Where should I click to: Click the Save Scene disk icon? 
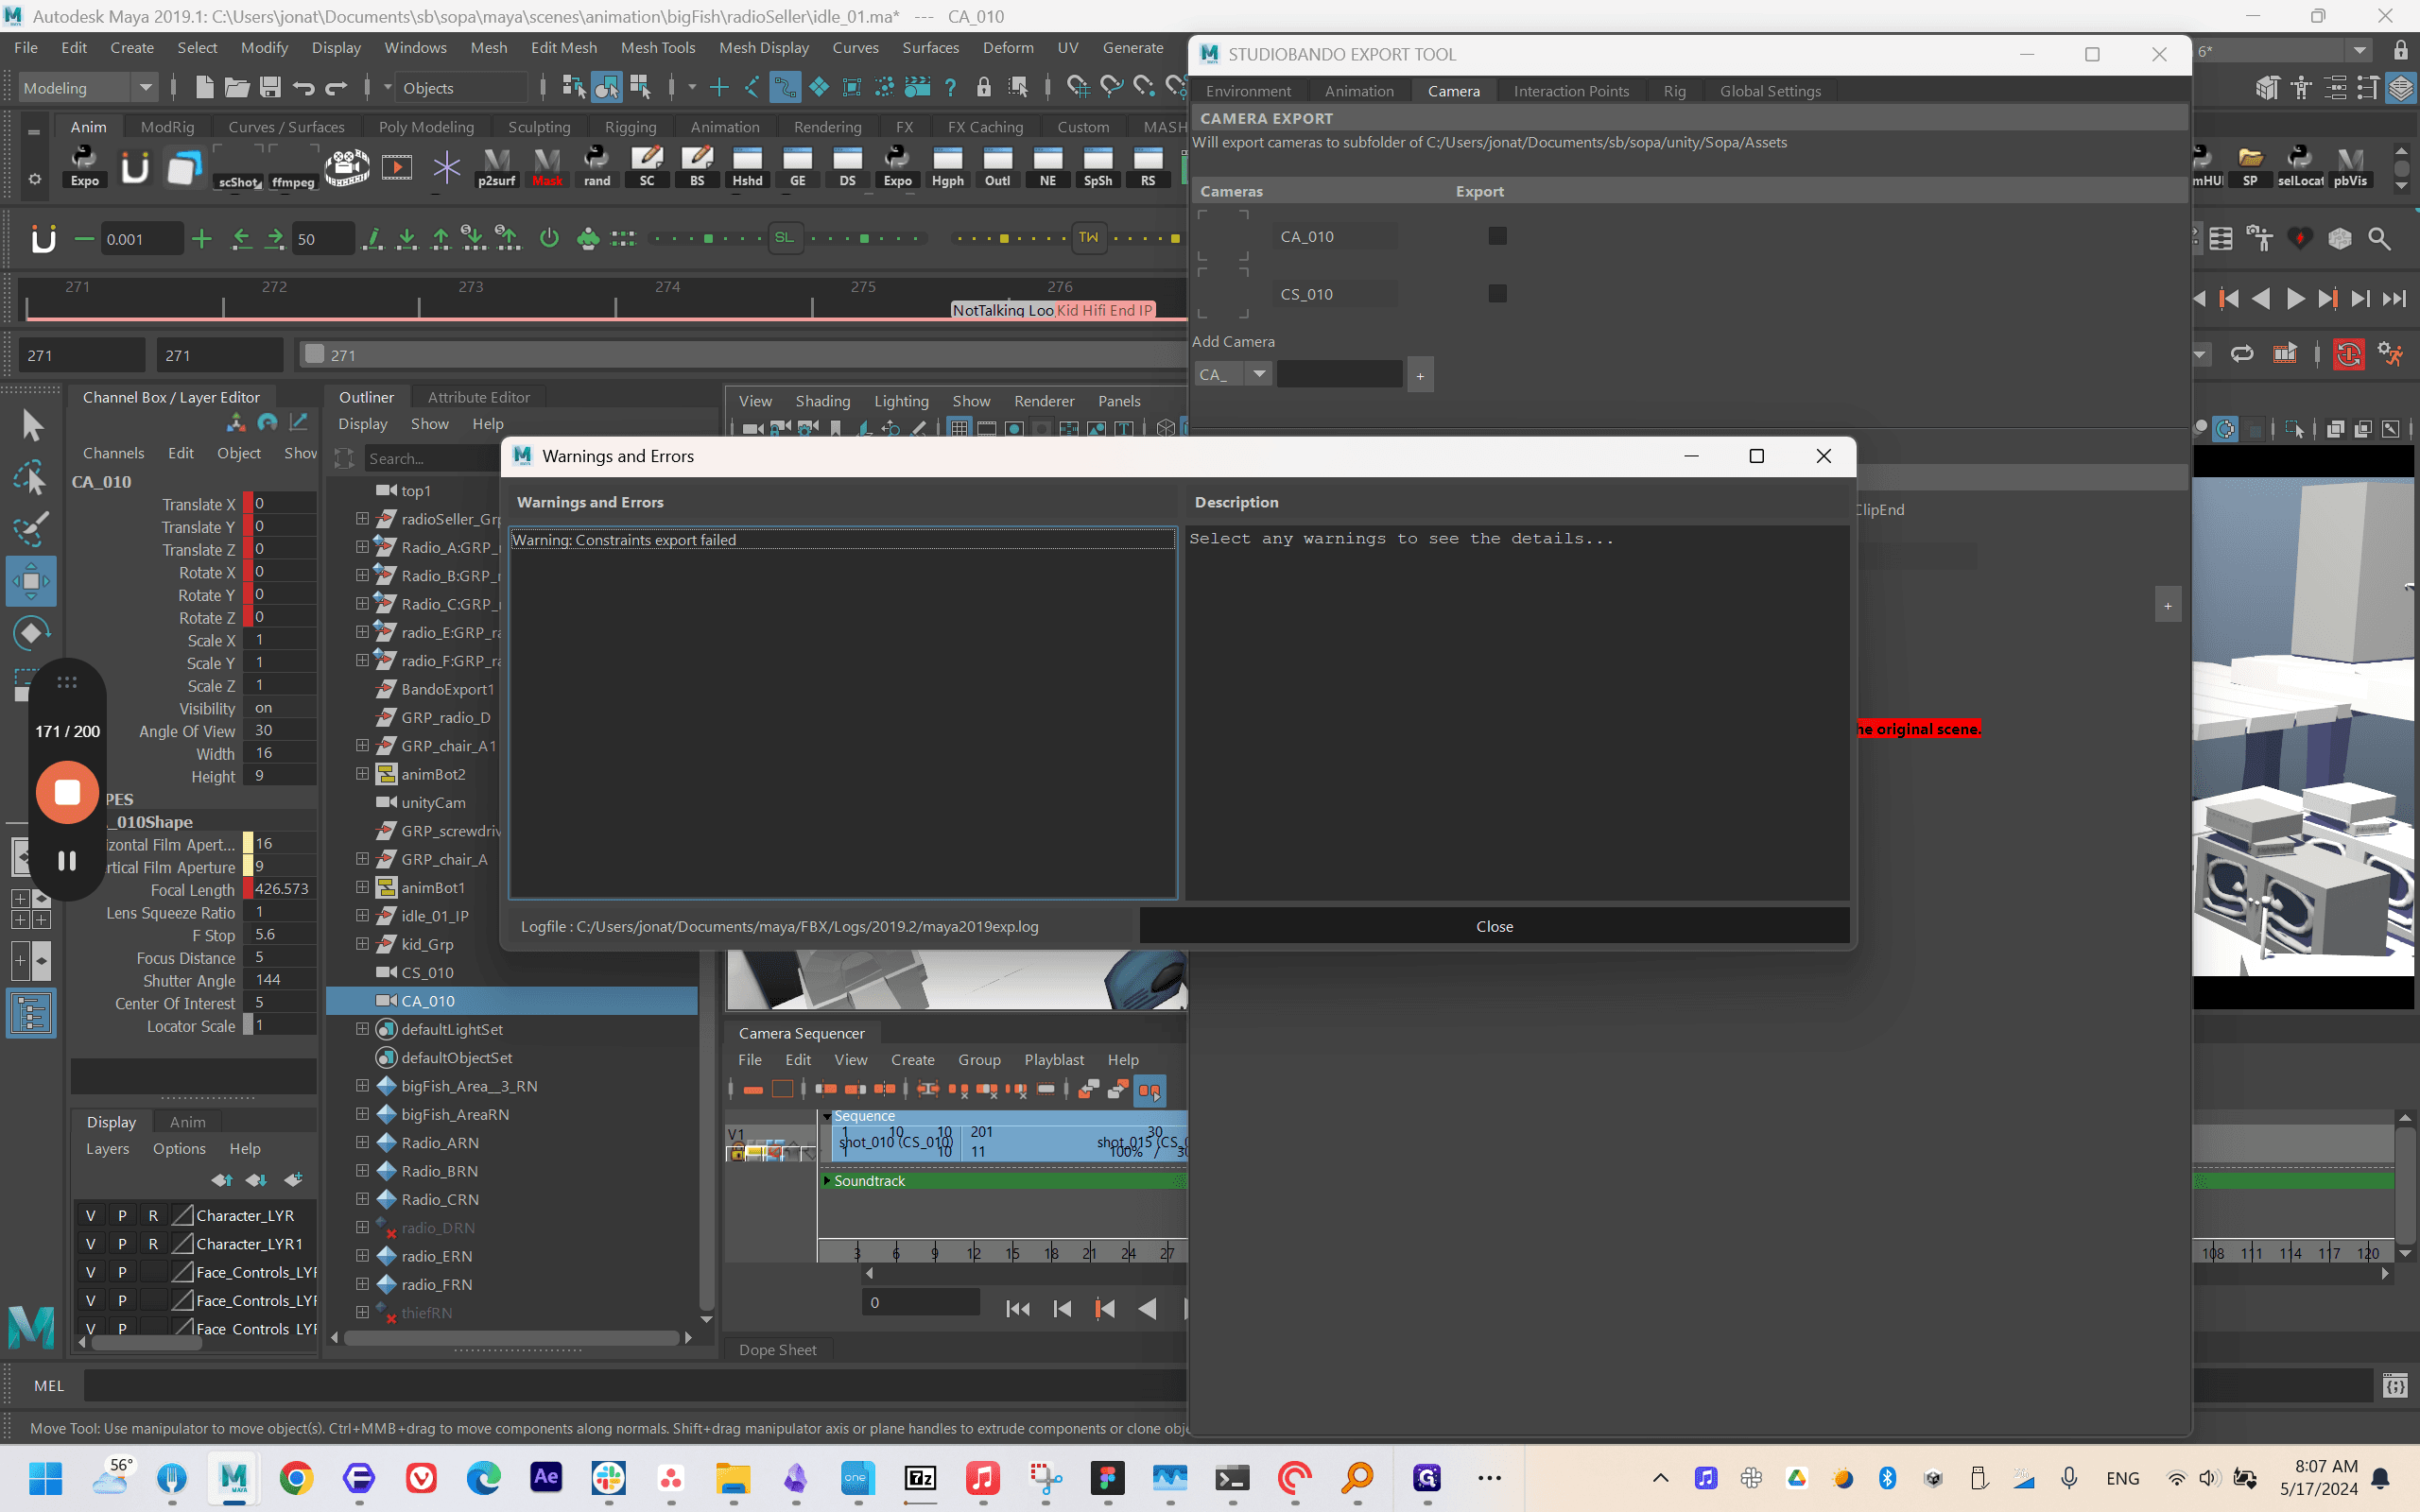[x=270, y=88]
